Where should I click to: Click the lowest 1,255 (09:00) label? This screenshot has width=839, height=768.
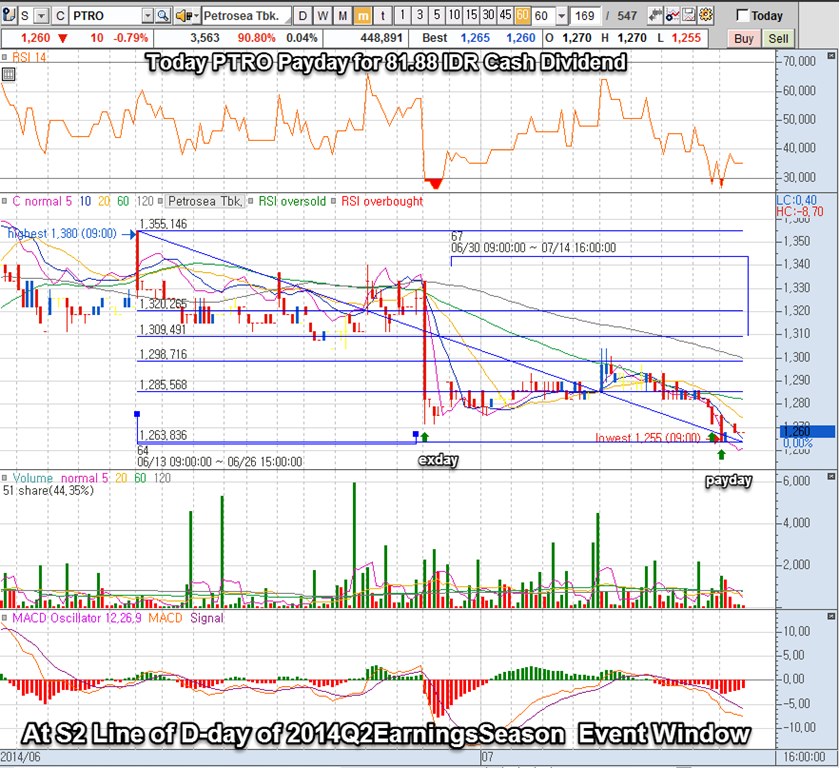[x=647, y=438]
